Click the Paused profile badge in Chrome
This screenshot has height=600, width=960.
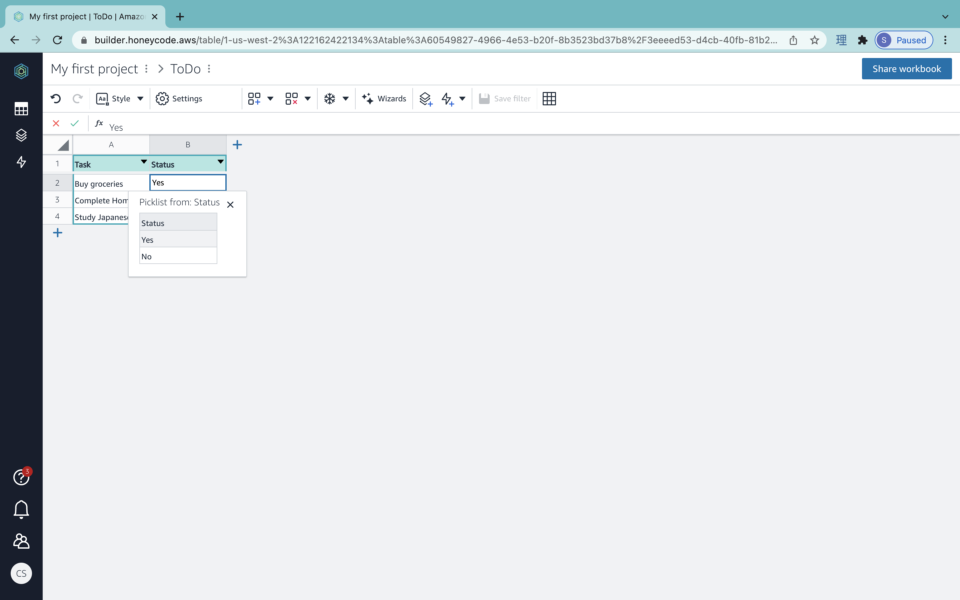(x=903, y=39)
